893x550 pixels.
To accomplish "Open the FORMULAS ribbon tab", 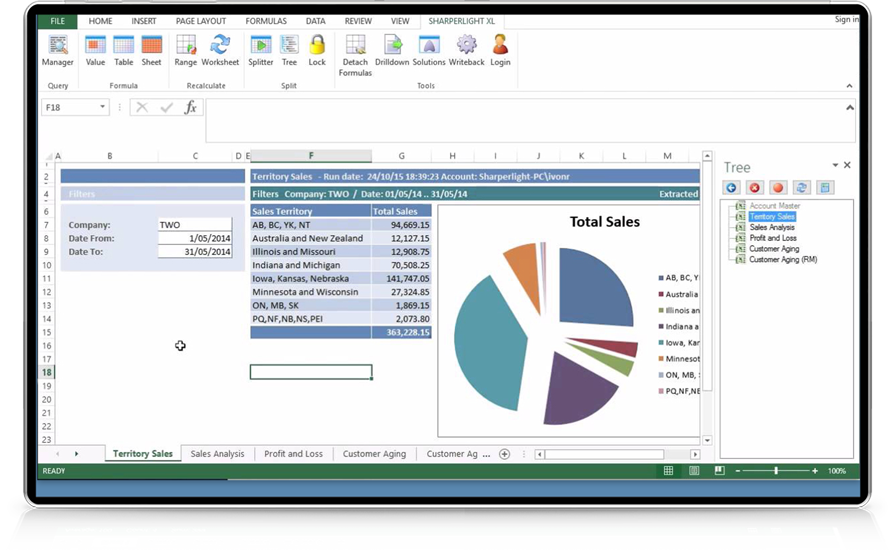I will point(266,21).
